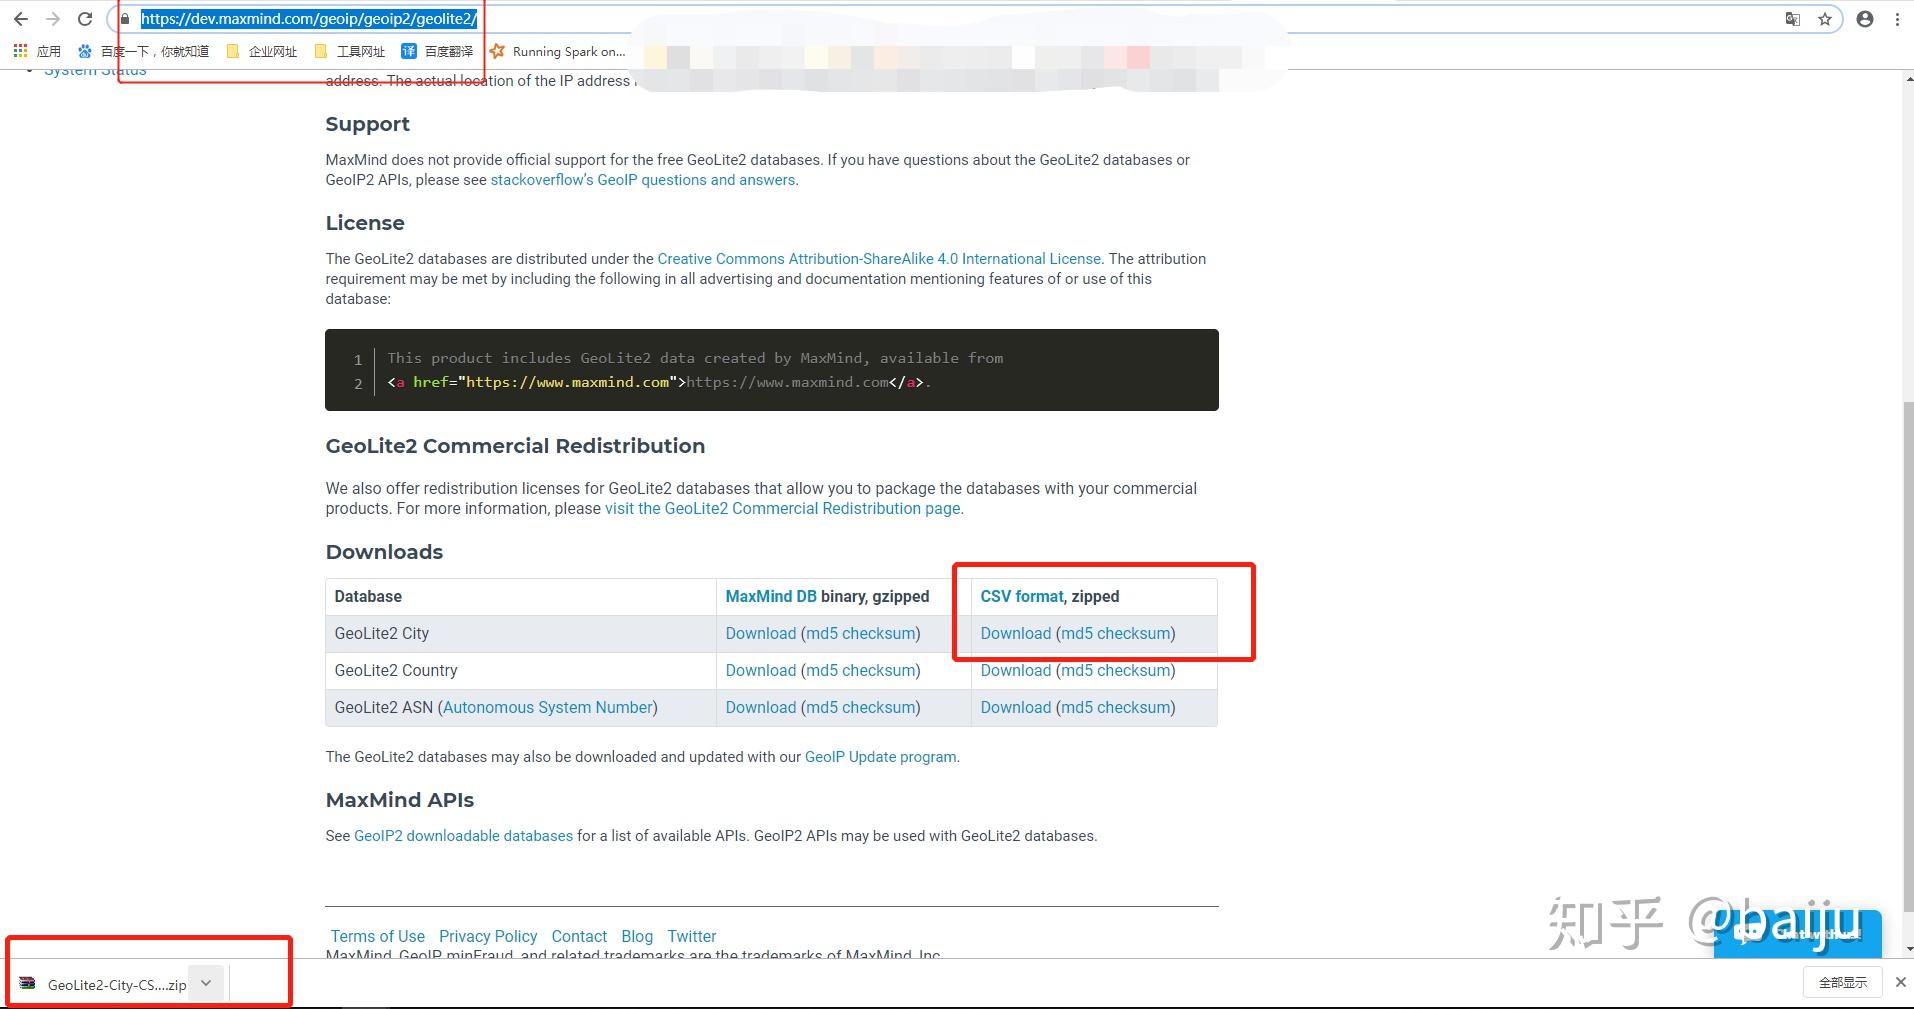The width and height of the screenshot is (1914, 1009).
Task: Download GeoLite2 City CSV zip
Action: point(1016,634)
